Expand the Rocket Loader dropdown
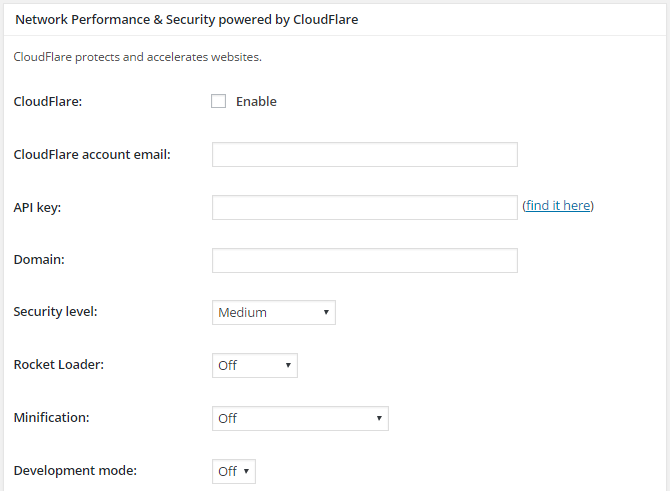670x491 pixels. (x=255, y=365)
